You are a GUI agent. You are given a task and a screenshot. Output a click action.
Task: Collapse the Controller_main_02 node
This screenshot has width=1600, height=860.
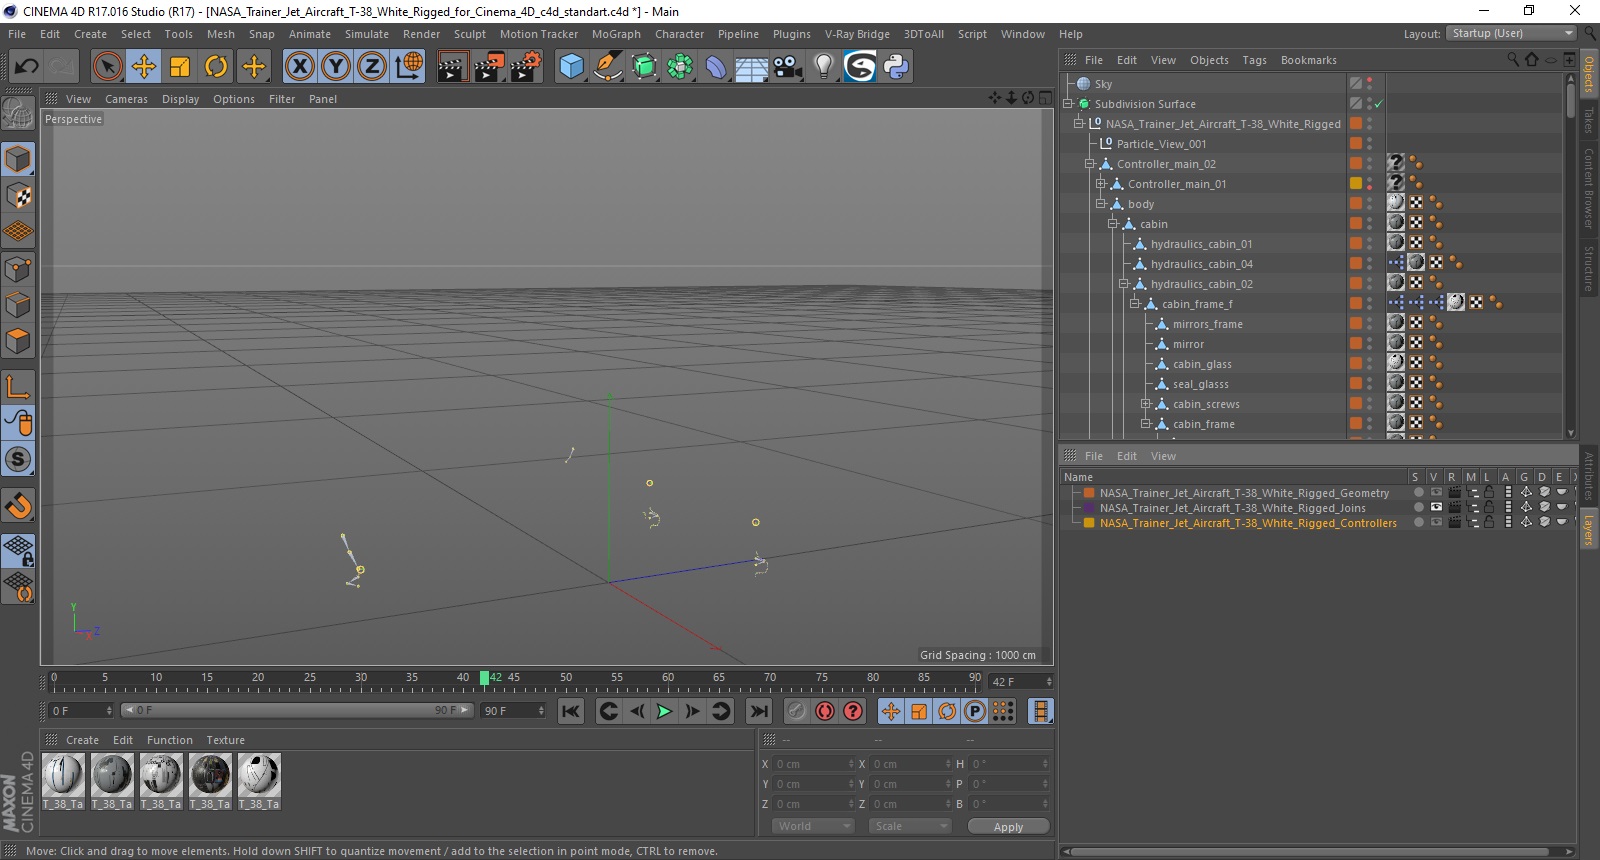point(1090,164)
